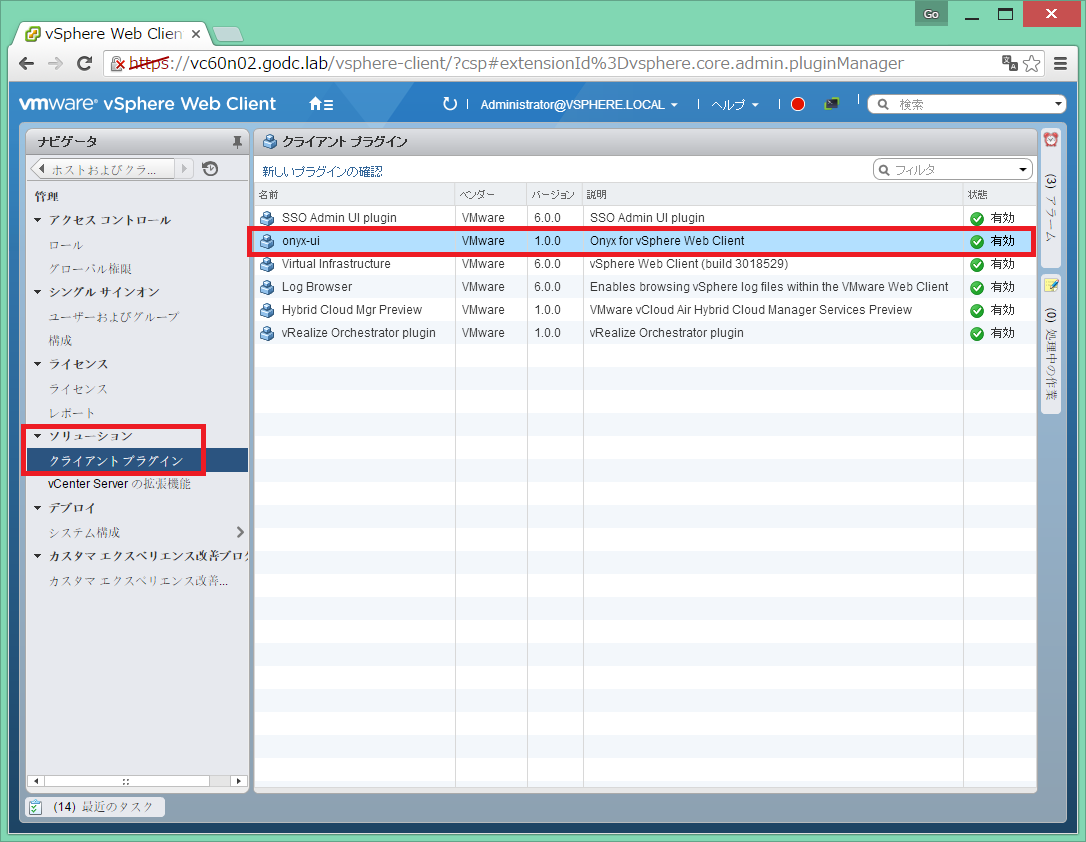Image resolution: width=1086 pixels, height=842 pixels.
Task: Open a new browser tab
Action: pyautogui.click(x=227, y=34)
